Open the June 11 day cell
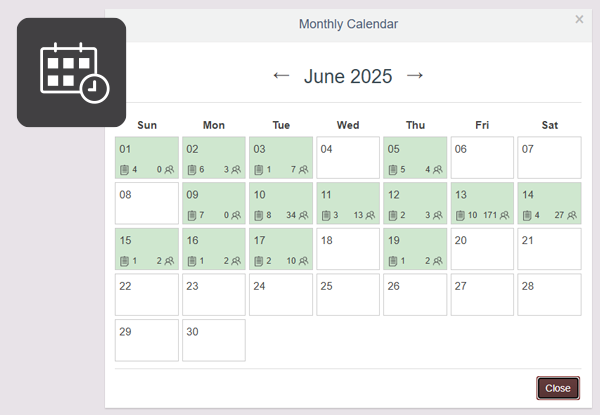600x415 pixels. tap(348, 203)
